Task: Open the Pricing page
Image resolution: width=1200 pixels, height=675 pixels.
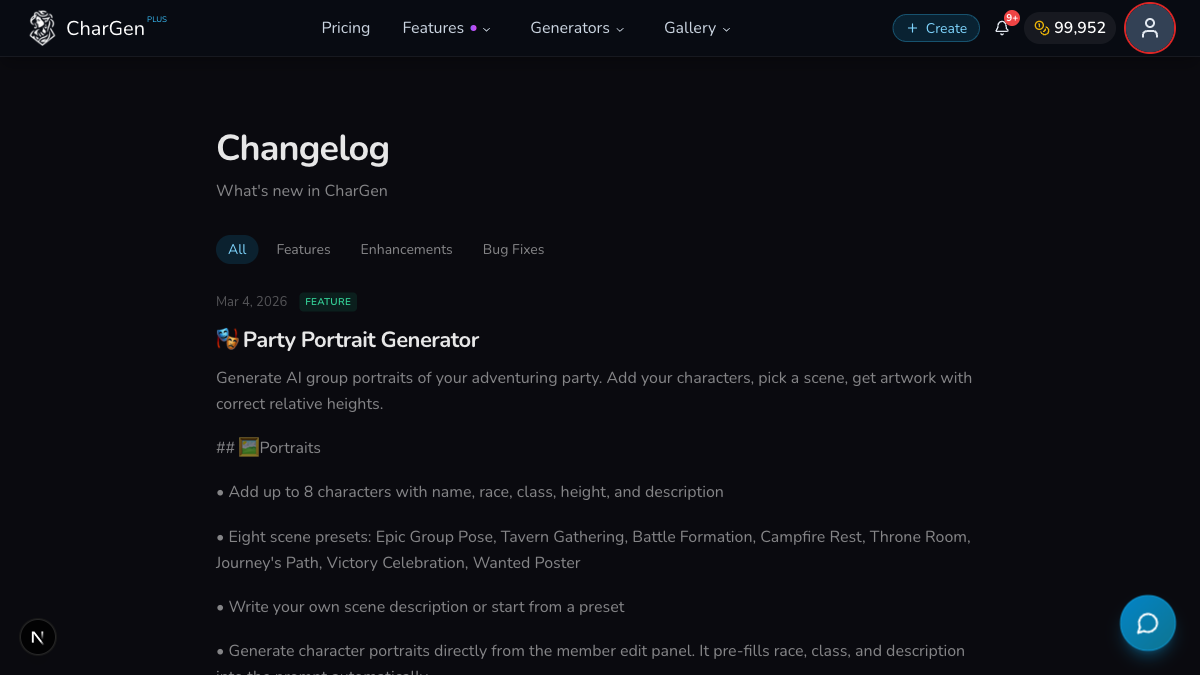Action: point(345,28)
